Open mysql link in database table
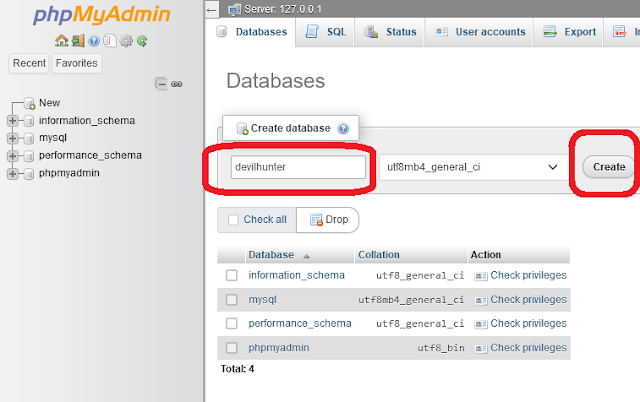 pos(262,300)
